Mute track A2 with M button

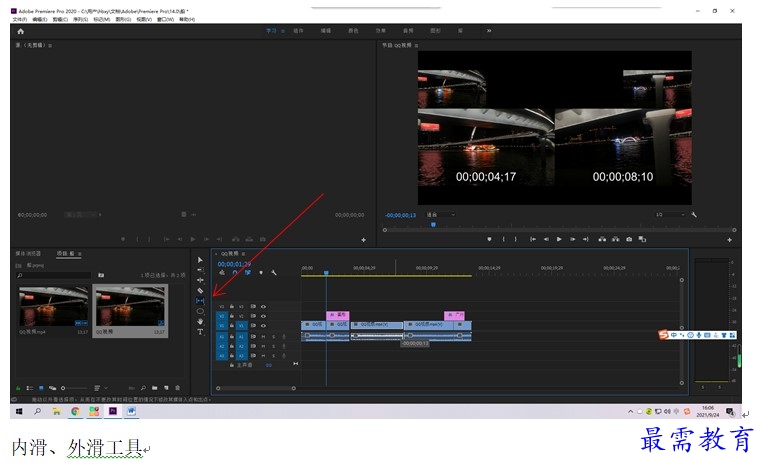click(x=263, y=346)
